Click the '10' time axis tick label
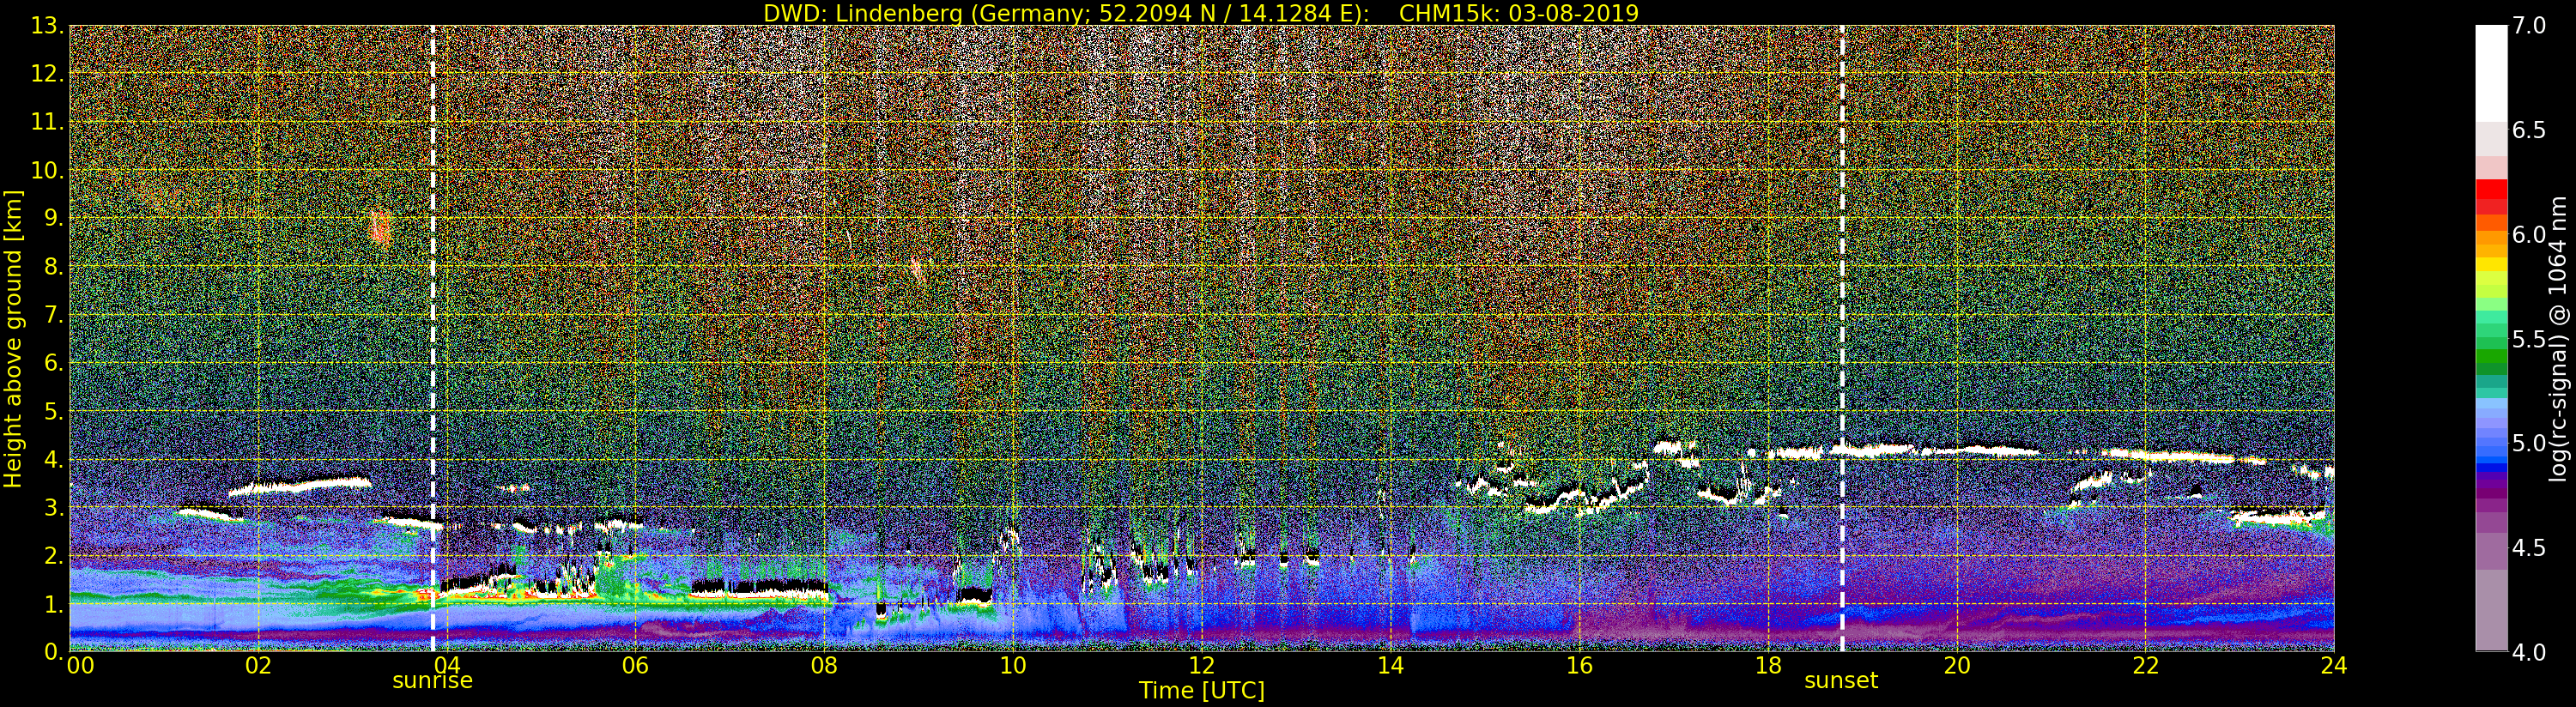Screen dimensions: 2576x707 [1013, 666]
